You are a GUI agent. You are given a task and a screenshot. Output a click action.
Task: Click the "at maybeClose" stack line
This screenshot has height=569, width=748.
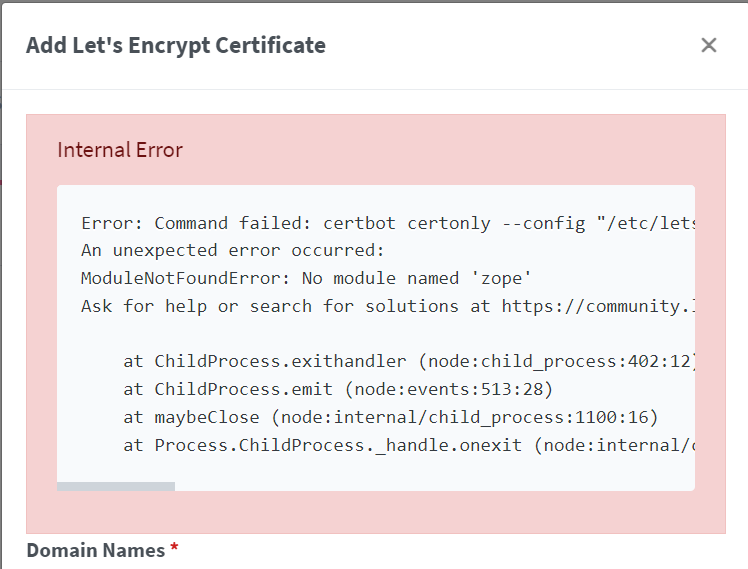[200, 417]
